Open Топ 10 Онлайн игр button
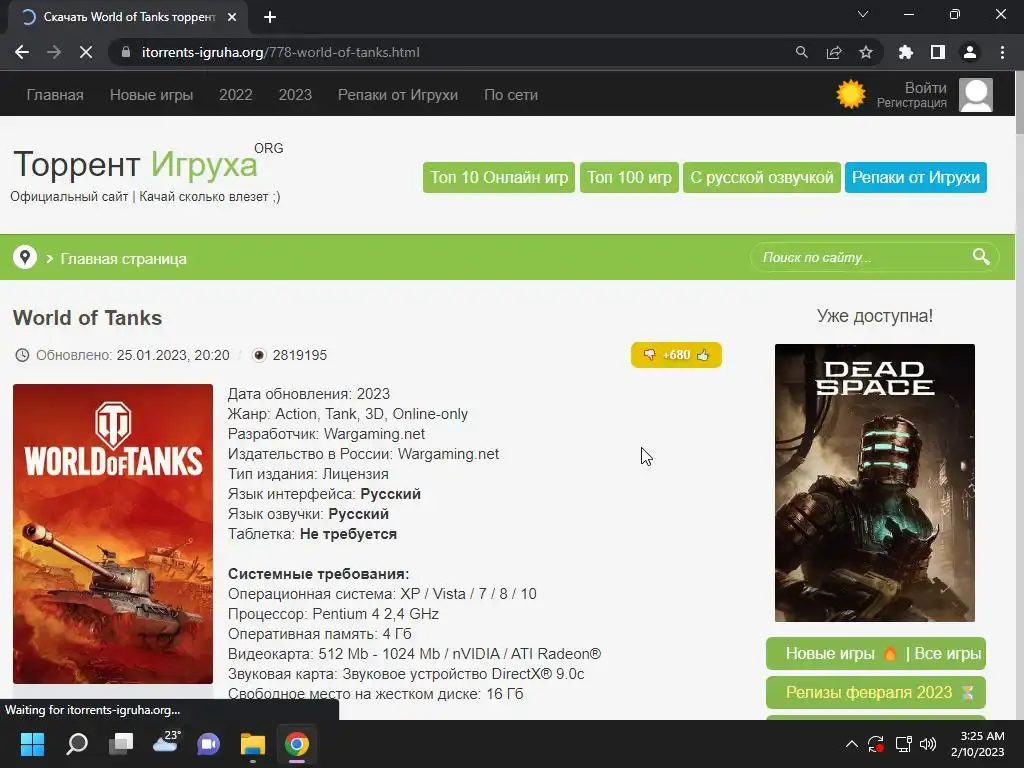The width and height of the screenshot is (1024, 768). pyautogui.click(x=499, y=177)
